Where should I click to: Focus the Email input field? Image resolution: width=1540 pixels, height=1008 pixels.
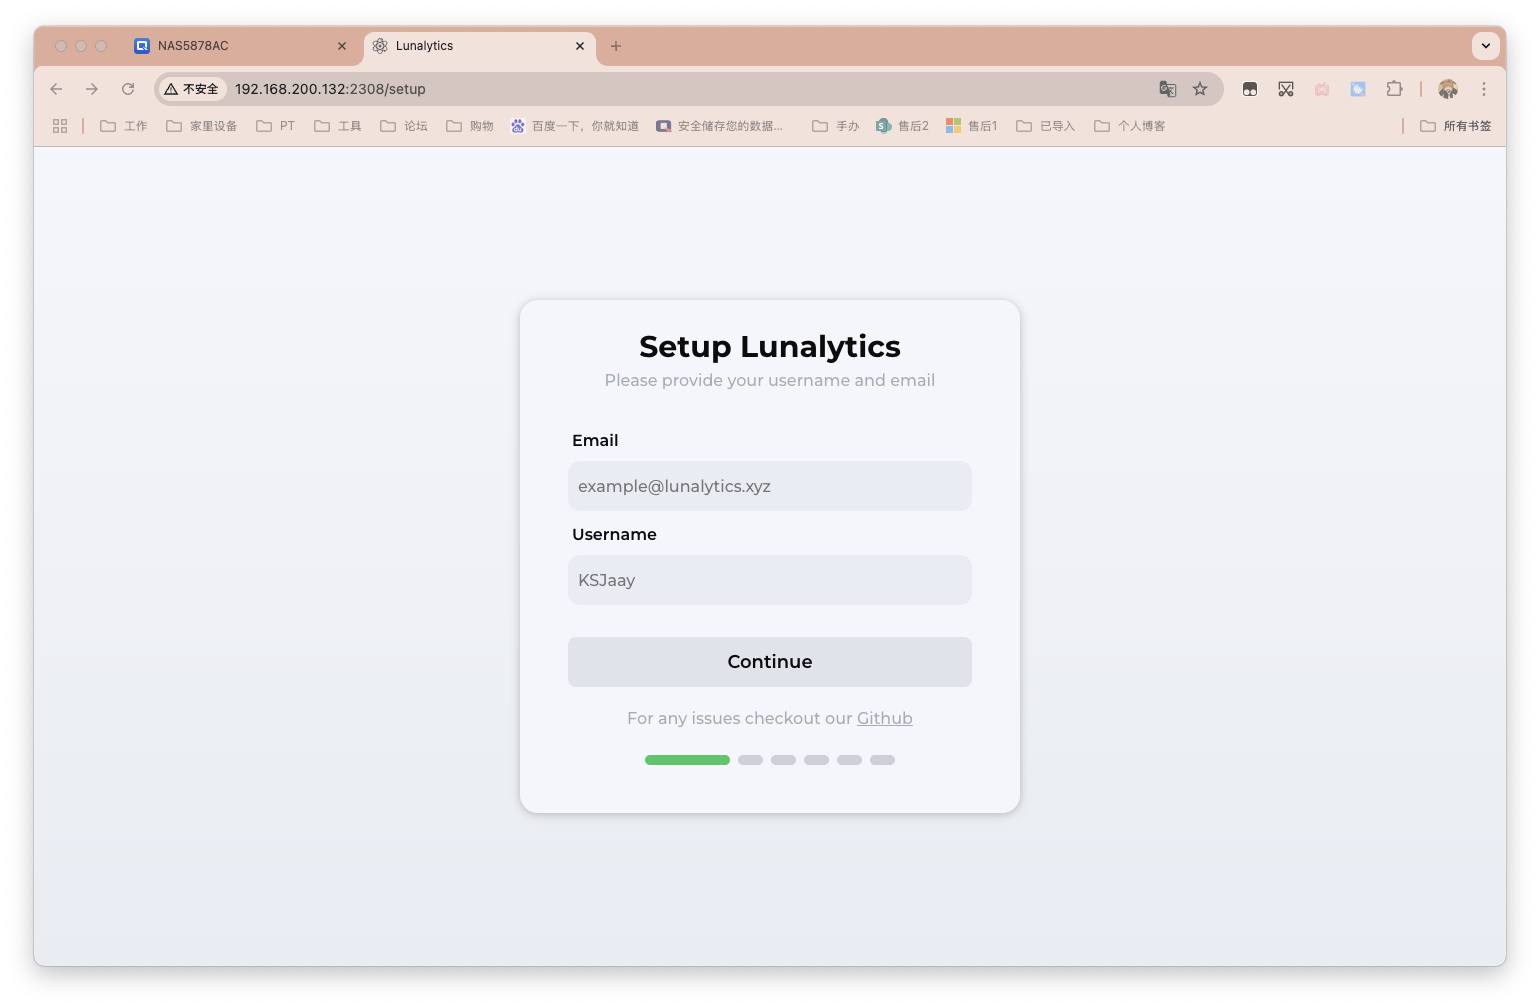[769, 486]
